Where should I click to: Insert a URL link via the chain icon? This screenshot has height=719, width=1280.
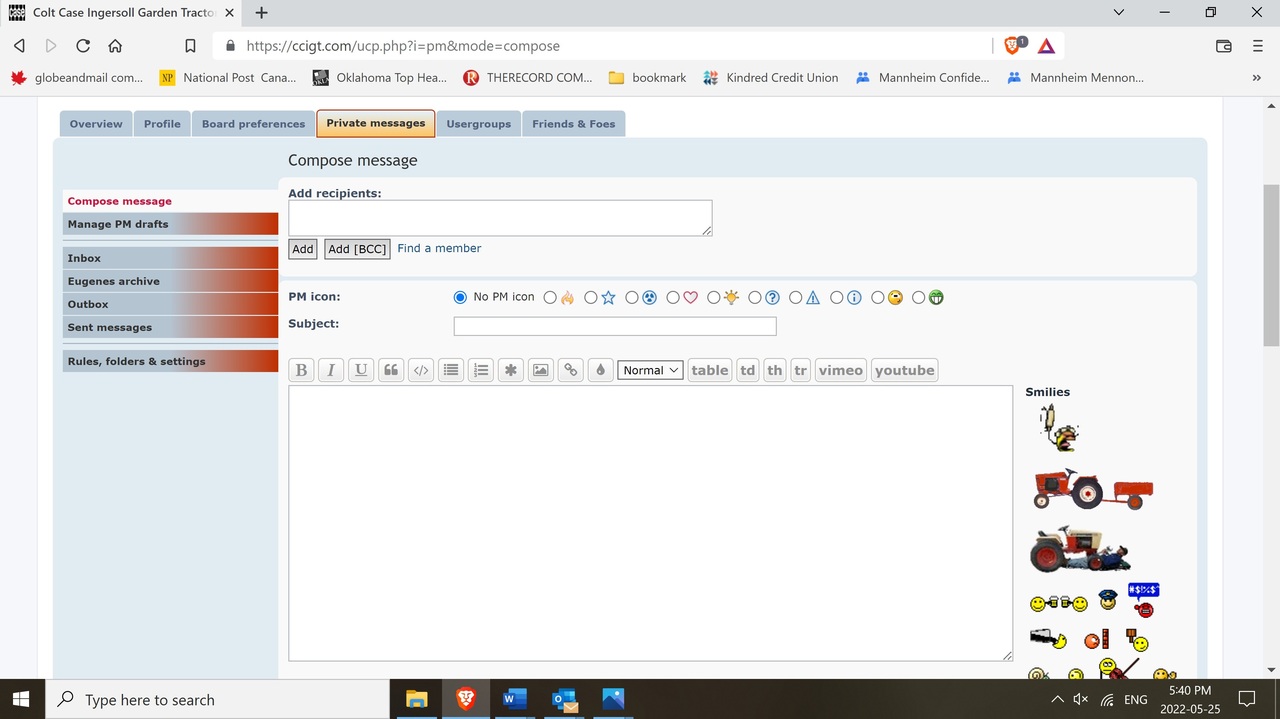click(570, 370)
